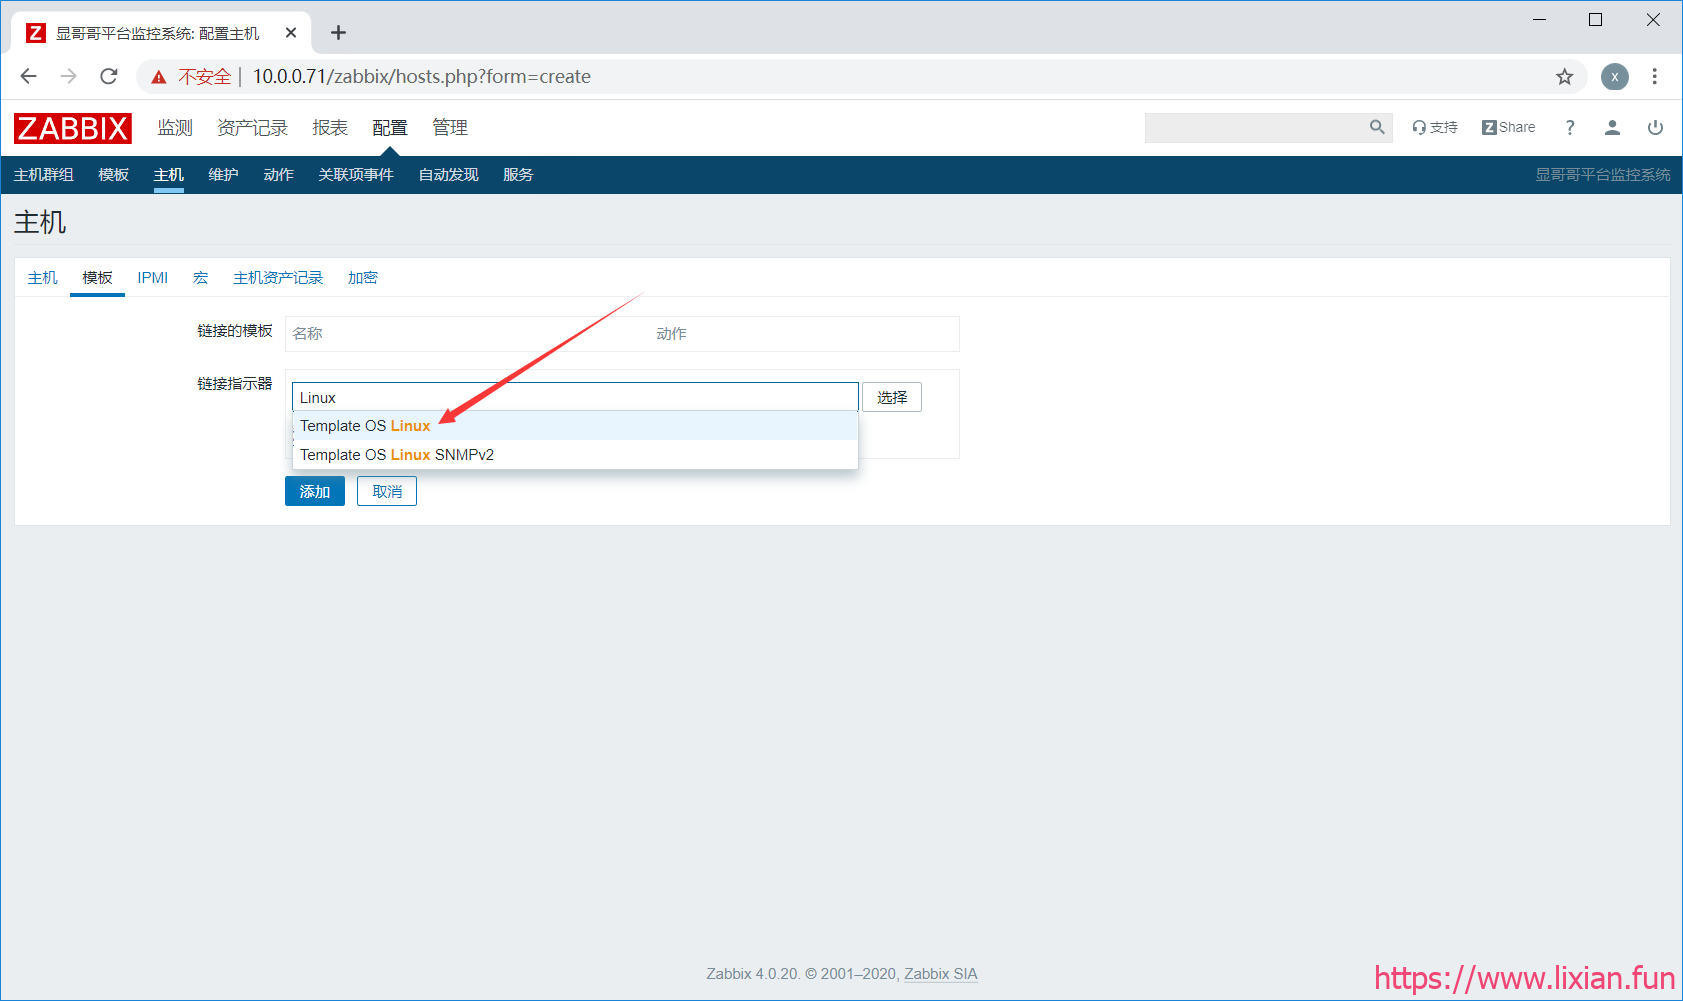Open Zabbix support link
This screenshot has height=1001, width=1683.
pyautogui.click(x=1435, y=127)
